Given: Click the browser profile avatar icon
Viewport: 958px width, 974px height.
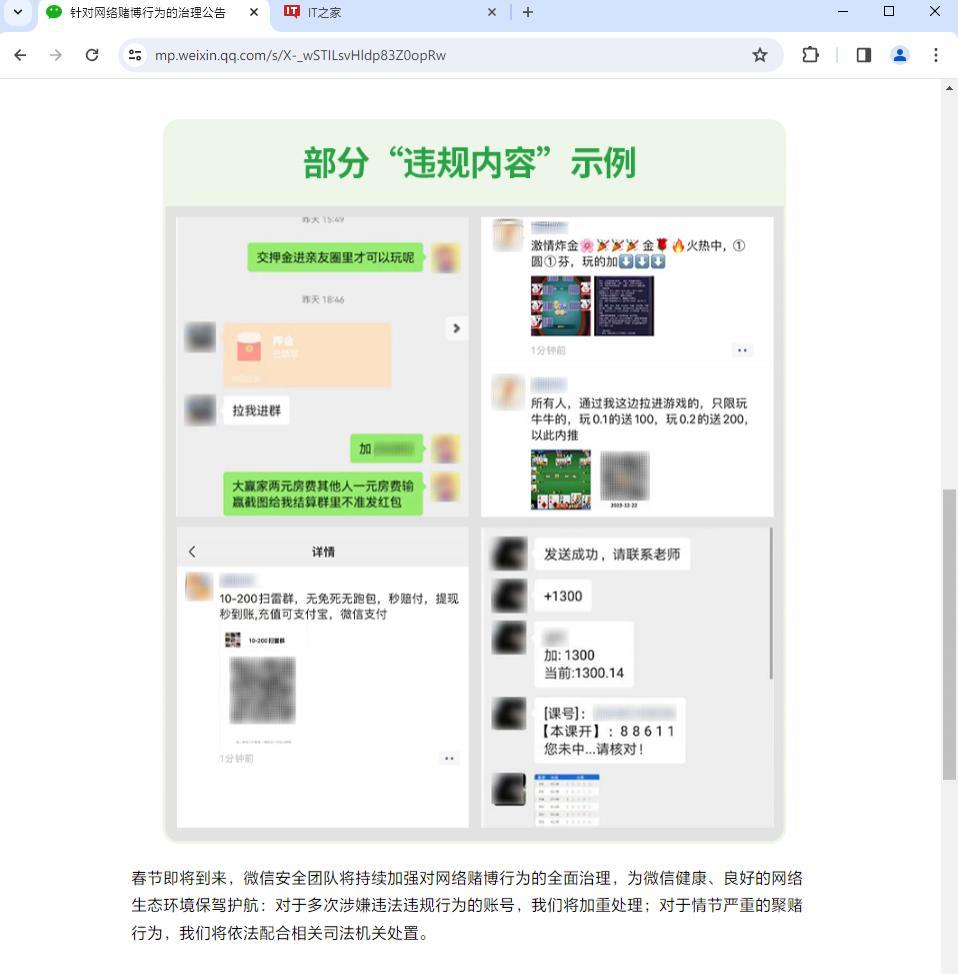Looking at the screenshot, I should (899, 55).
